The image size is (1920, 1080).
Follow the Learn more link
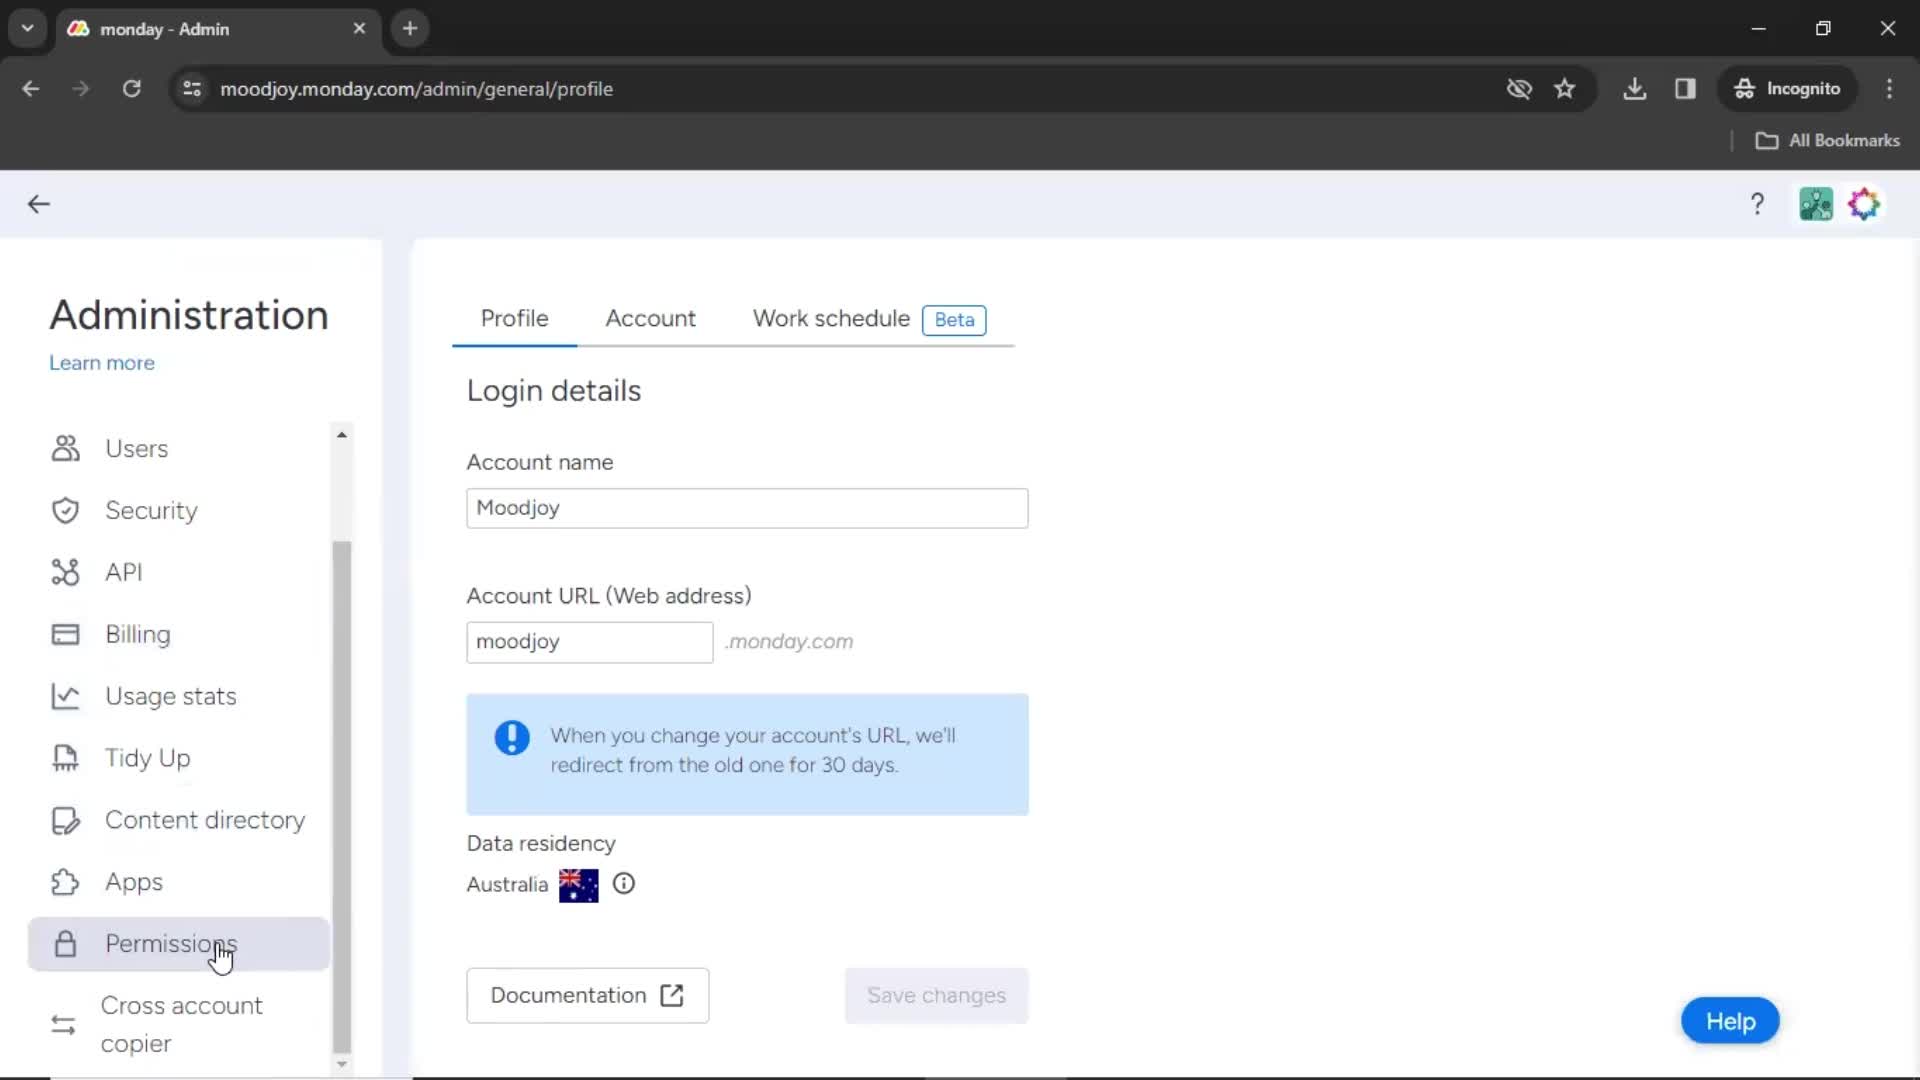coord(102,363)
